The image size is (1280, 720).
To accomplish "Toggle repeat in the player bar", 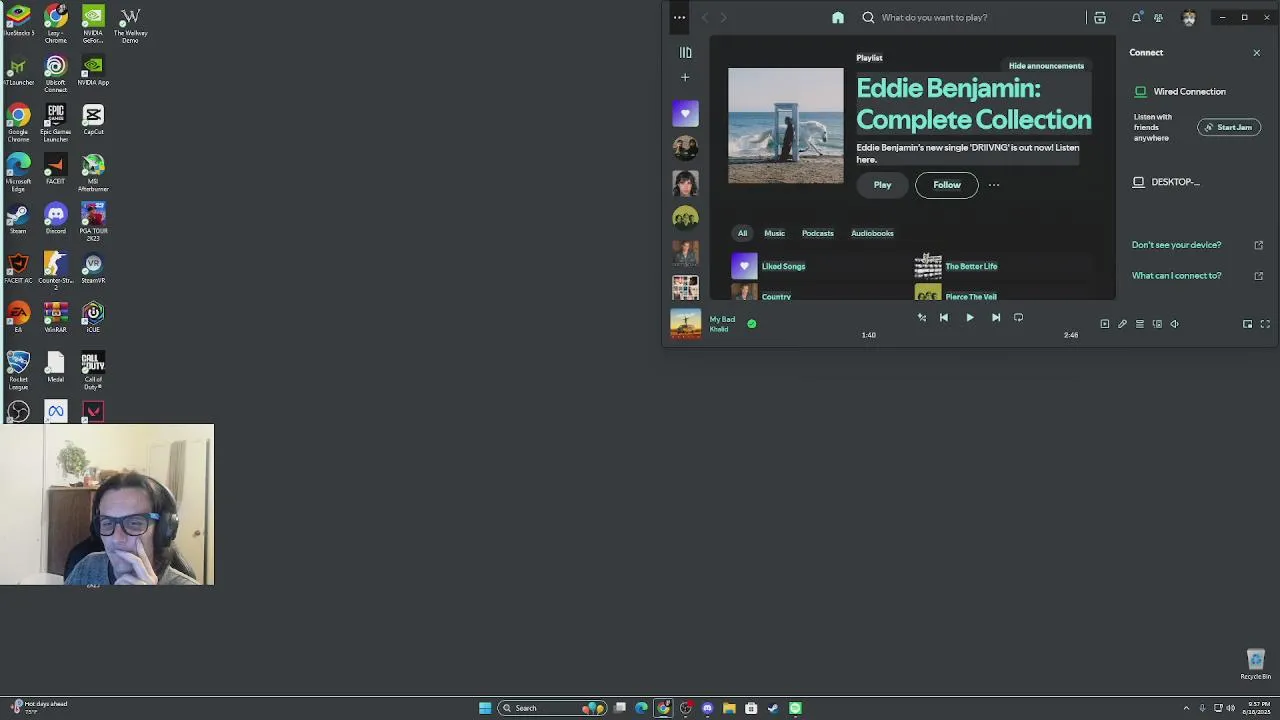I will click(x=1018, y=317).
